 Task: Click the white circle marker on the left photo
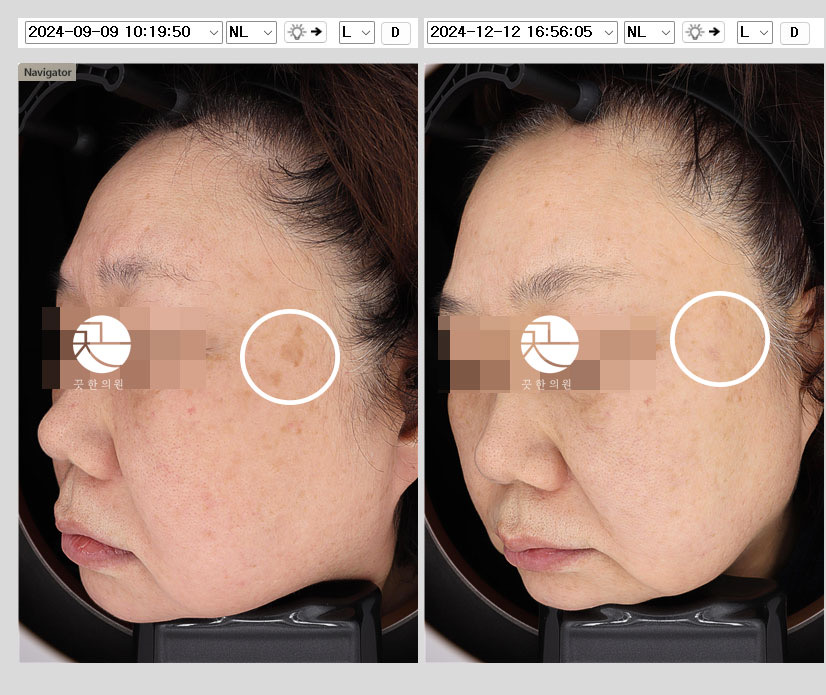click(290, 356)
